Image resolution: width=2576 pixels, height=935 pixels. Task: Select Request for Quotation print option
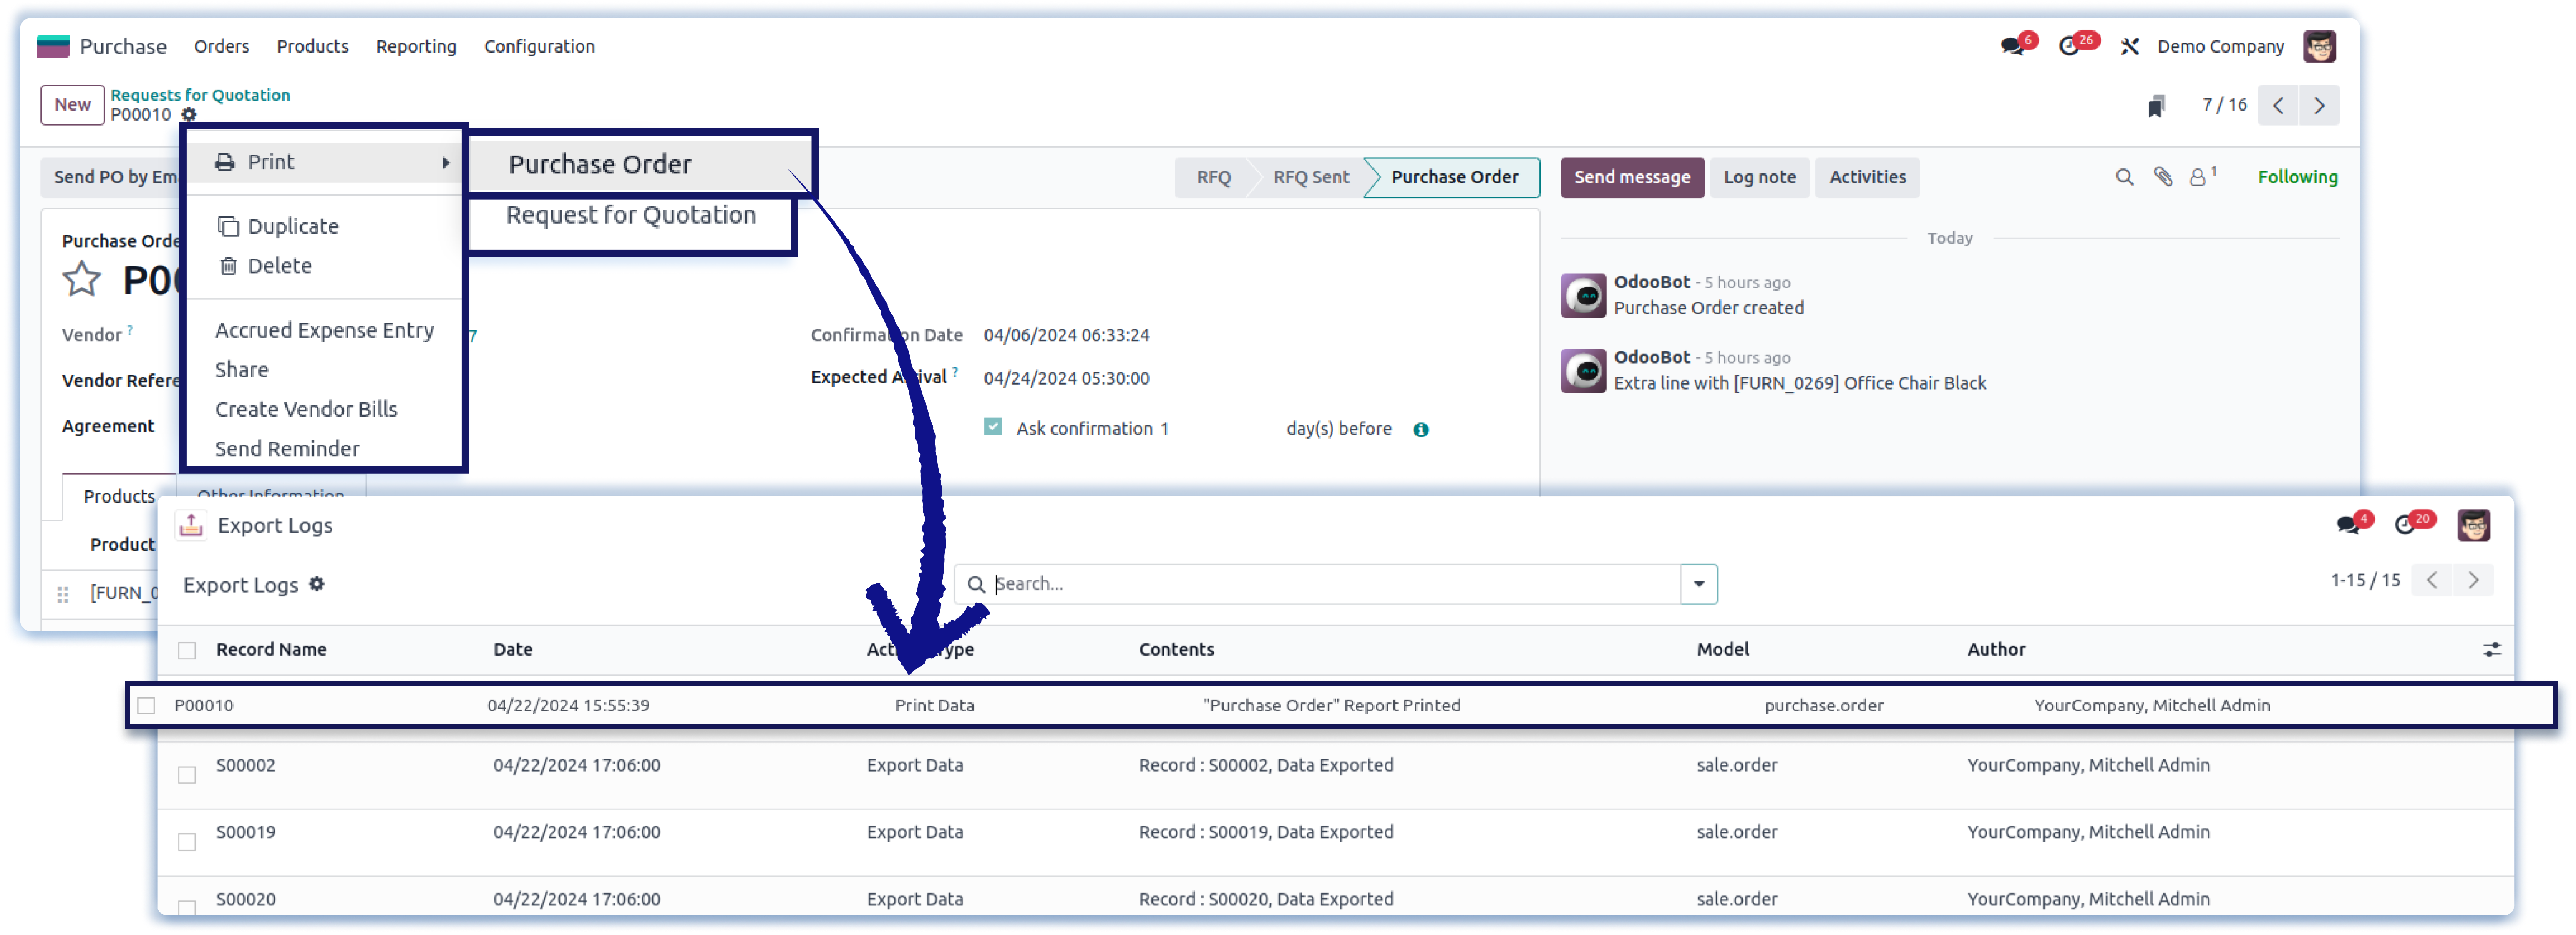631,215
